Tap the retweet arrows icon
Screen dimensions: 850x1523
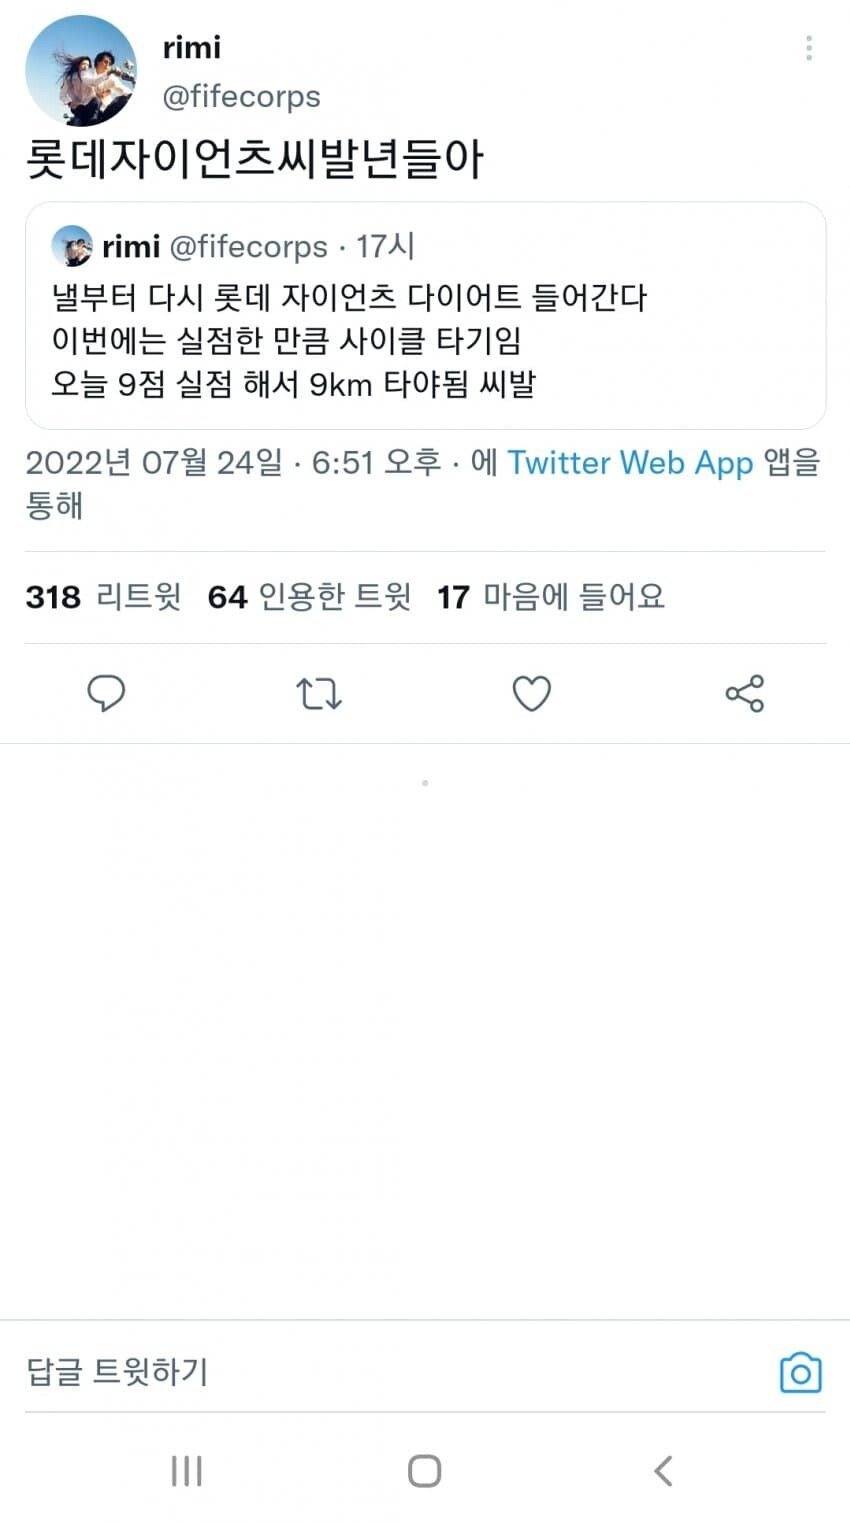(x=319, y=693)
